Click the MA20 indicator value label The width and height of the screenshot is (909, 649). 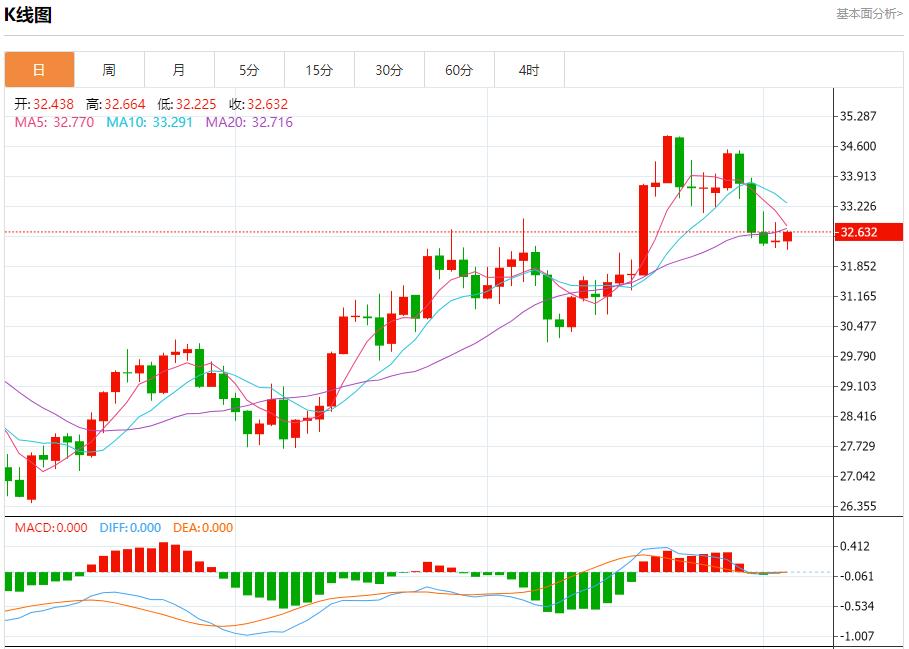[249, 122]
